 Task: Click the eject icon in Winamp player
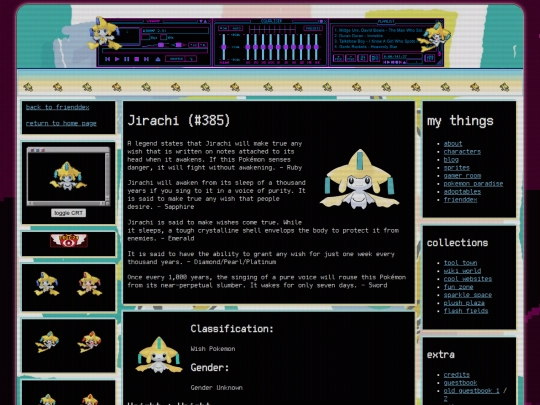pyautogui.click(x=158, y=59)
